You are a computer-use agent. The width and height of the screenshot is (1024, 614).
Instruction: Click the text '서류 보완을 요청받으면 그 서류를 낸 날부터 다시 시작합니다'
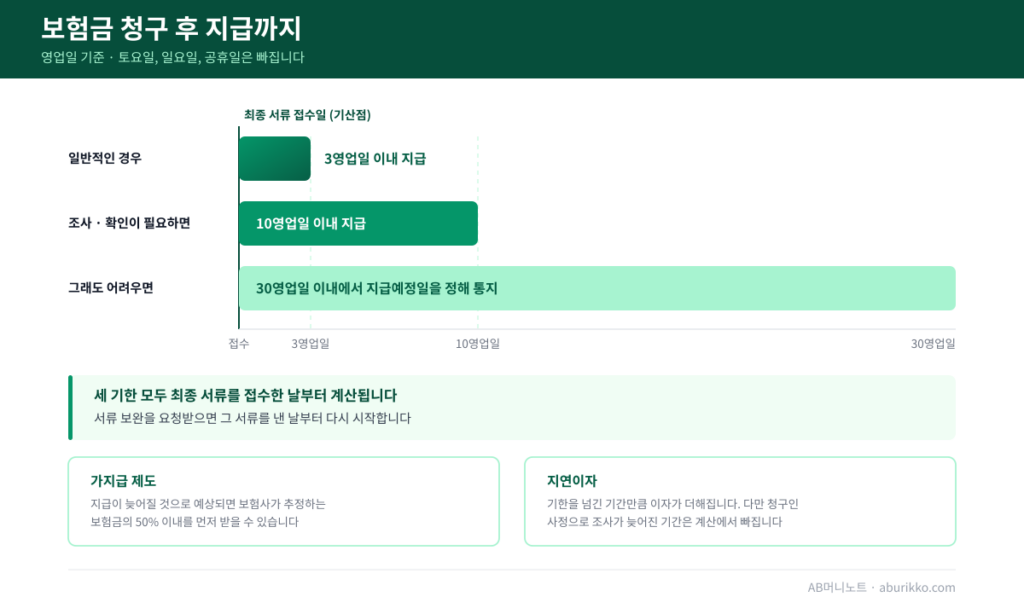pyautogui.click(x=252, y=418)
